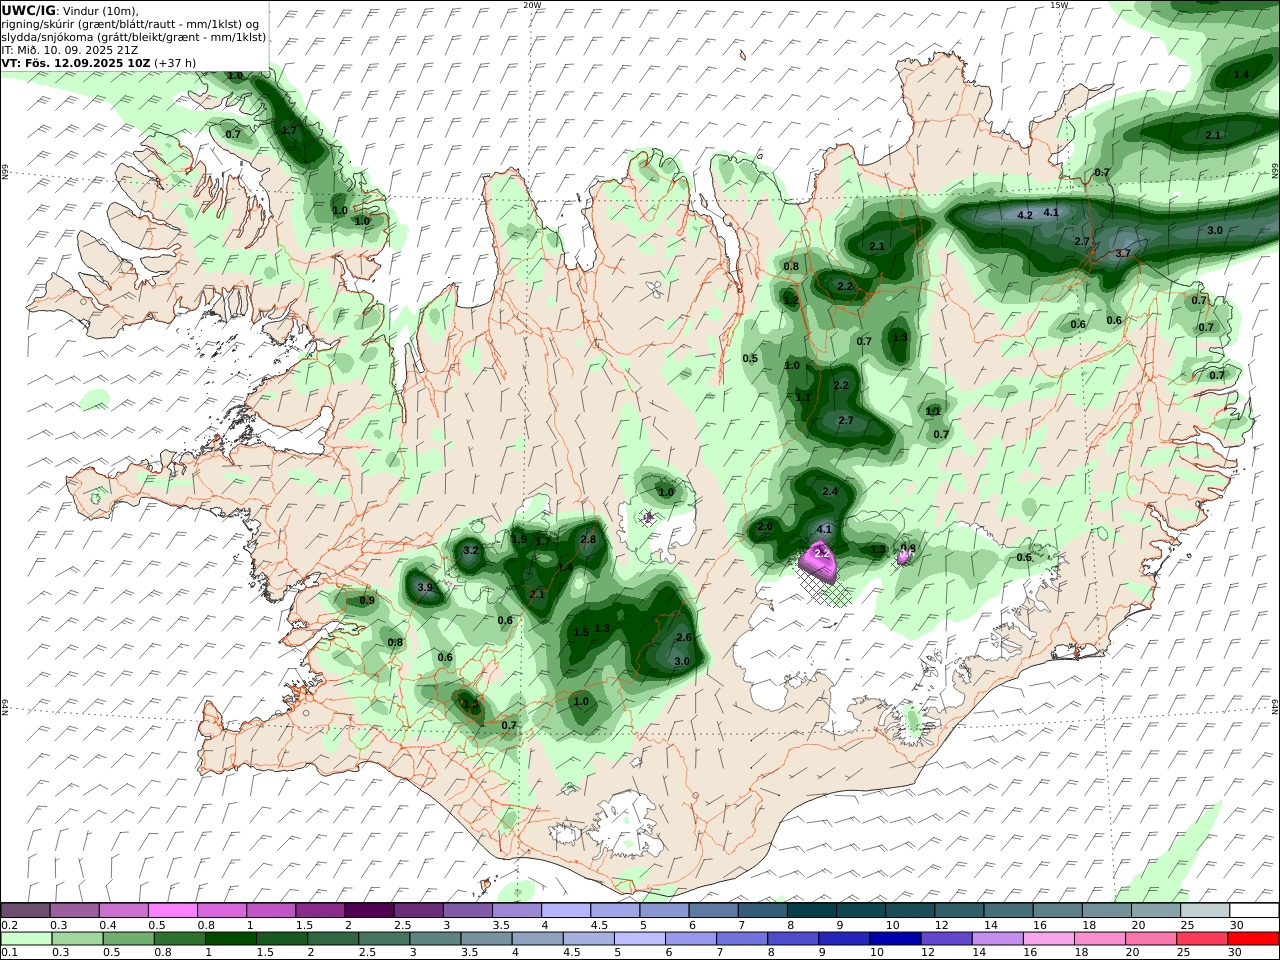
Task: Click the valid time 'VT: Fös. 12.09.2025 10Z (+37 h)'
Action: tap(98, 62)
